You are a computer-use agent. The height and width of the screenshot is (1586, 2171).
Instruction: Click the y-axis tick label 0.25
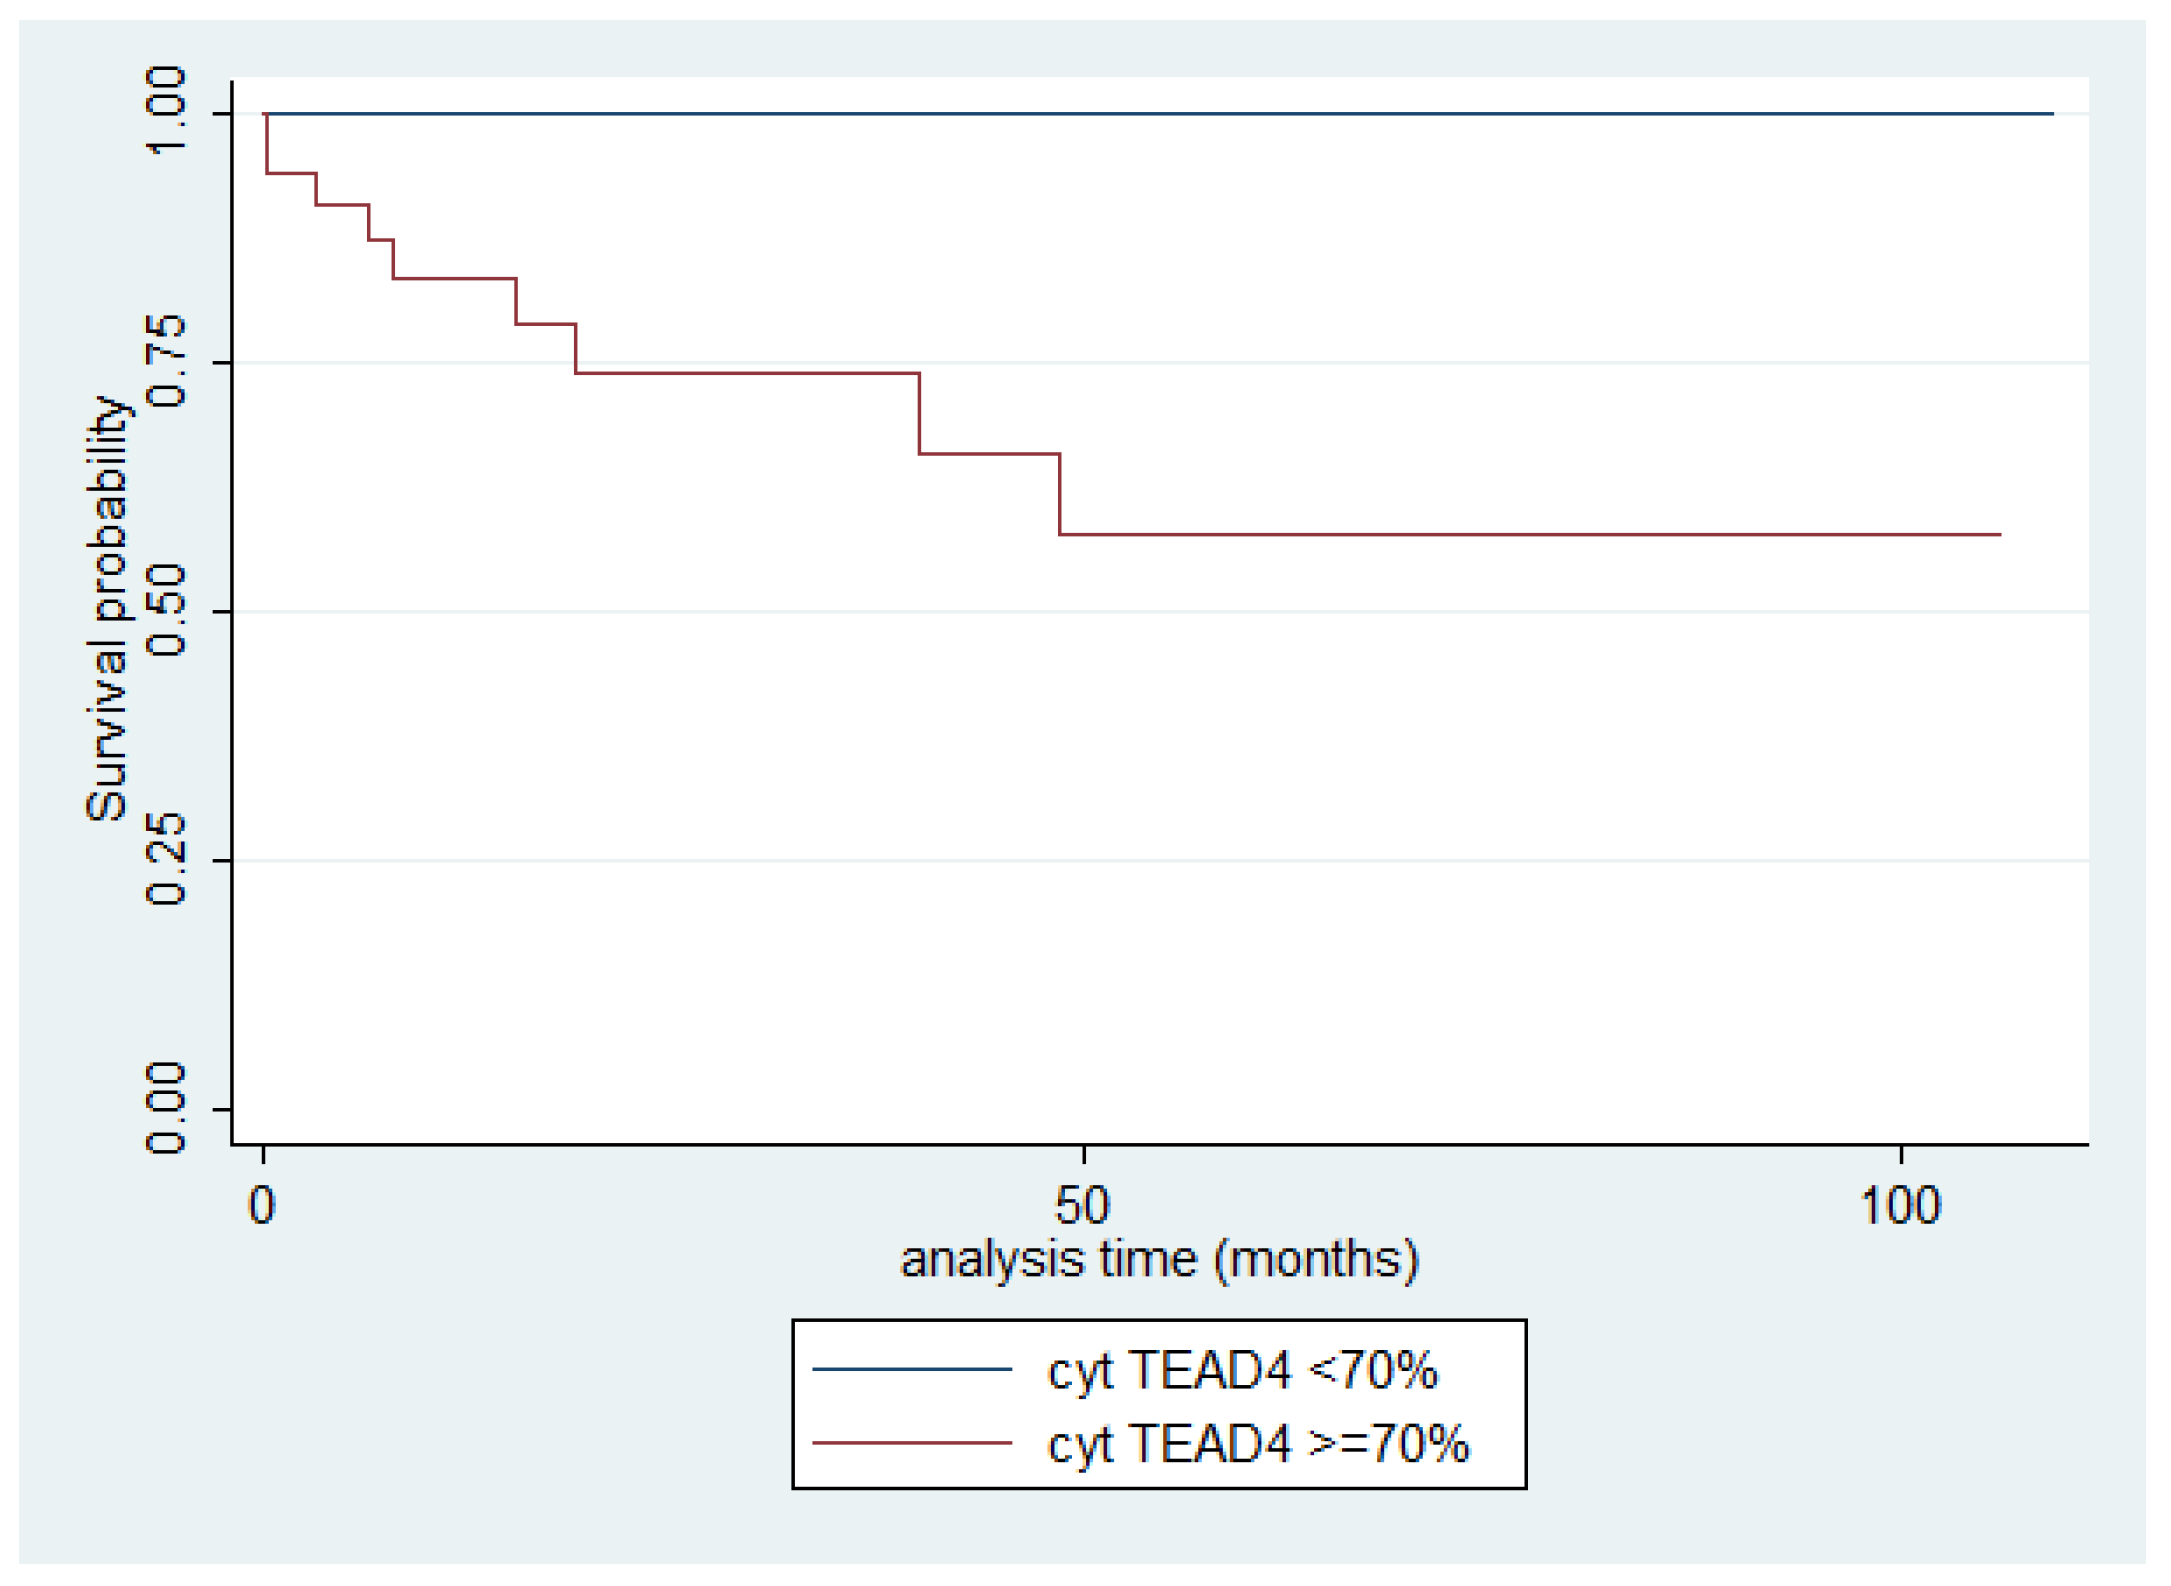[x=166, y=859]
